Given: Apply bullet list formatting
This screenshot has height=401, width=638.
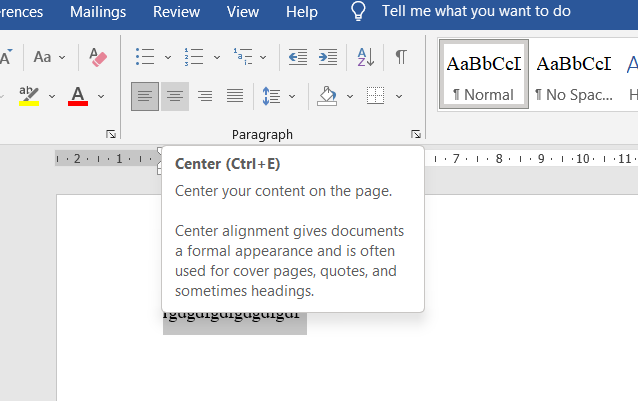Looking at the screenshot, I should tap(145, 57).
